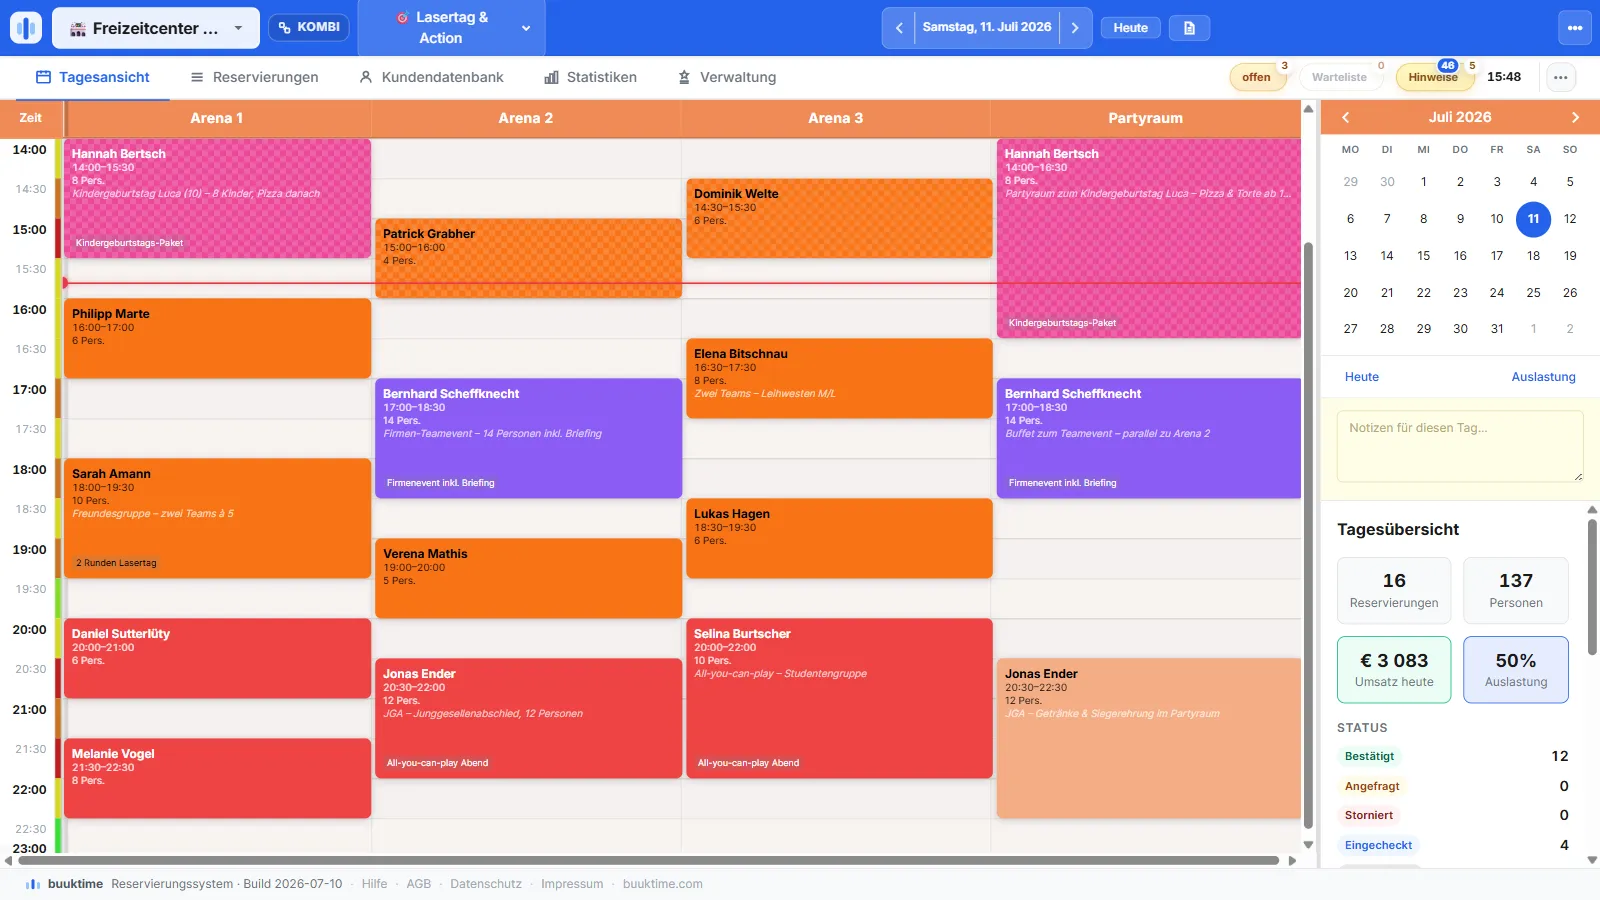Toggle the offen filter pill
The image size is (1600, 900).
click(x=1257, y=77)
